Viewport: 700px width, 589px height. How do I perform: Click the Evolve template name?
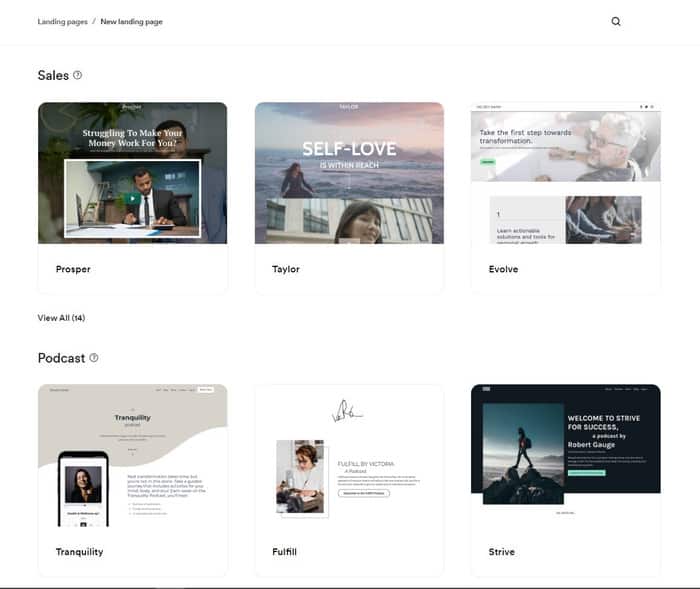pyautogui.click(x=503, y=269)
